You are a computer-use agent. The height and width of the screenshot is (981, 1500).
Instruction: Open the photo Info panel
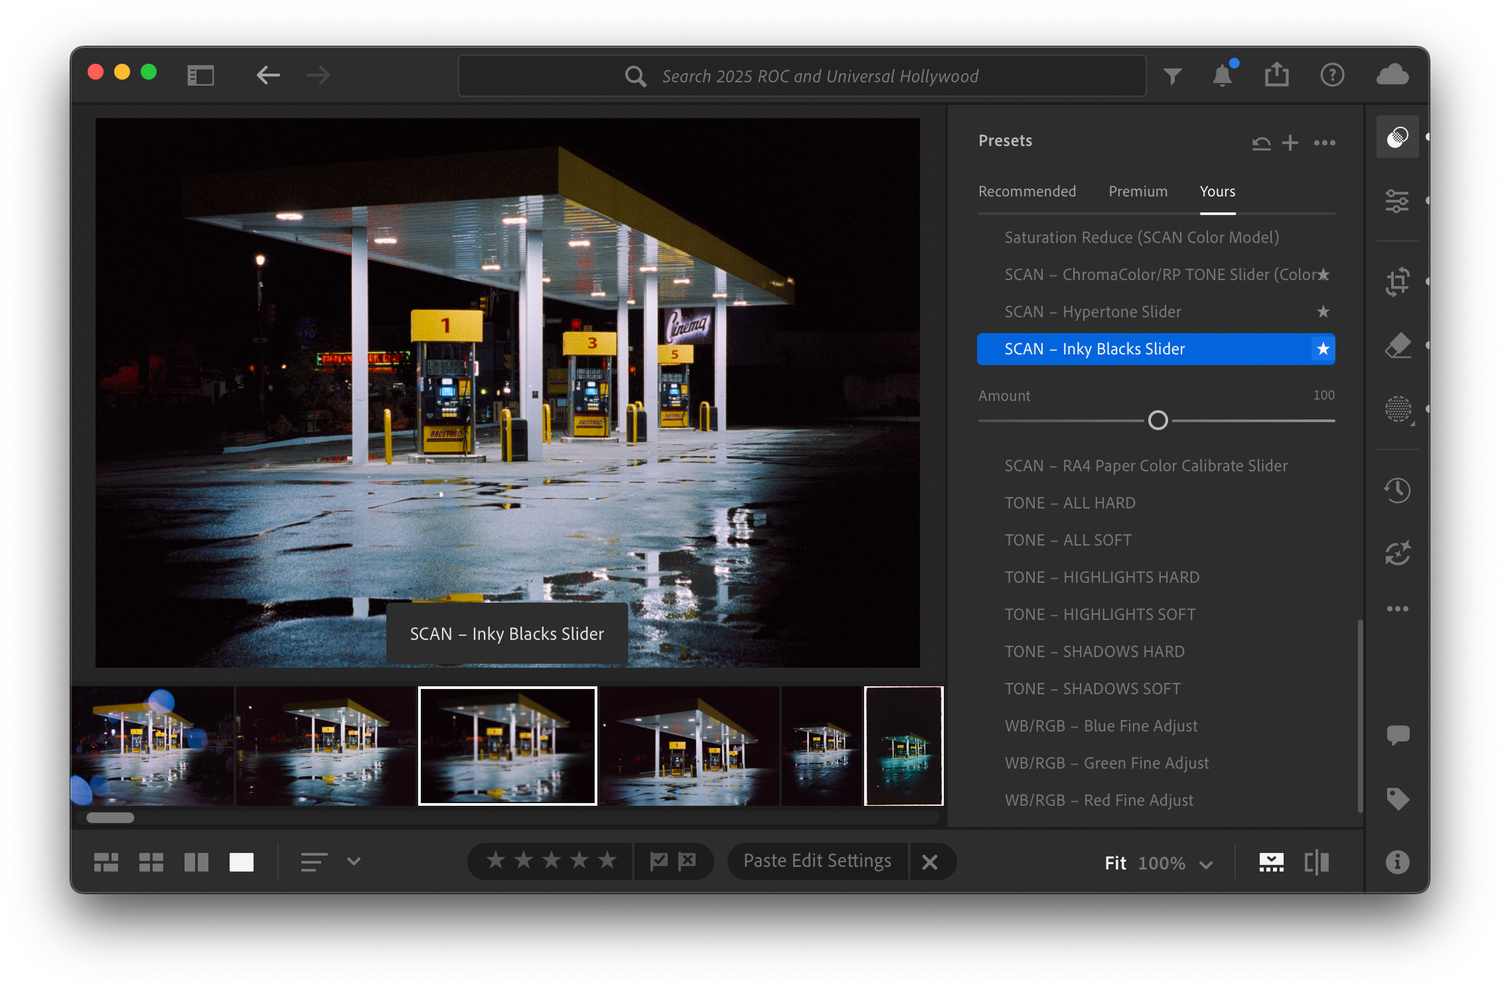tap(1397, 862)
